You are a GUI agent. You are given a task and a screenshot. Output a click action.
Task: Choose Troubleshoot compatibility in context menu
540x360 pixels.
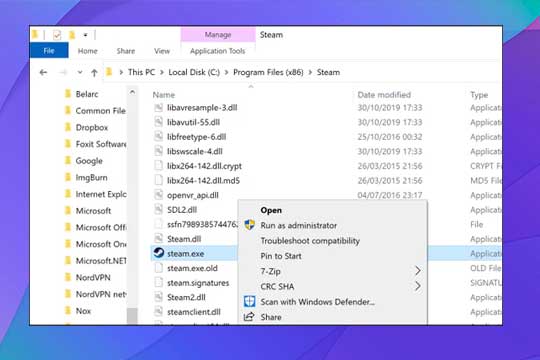click(x=310, y=241)
